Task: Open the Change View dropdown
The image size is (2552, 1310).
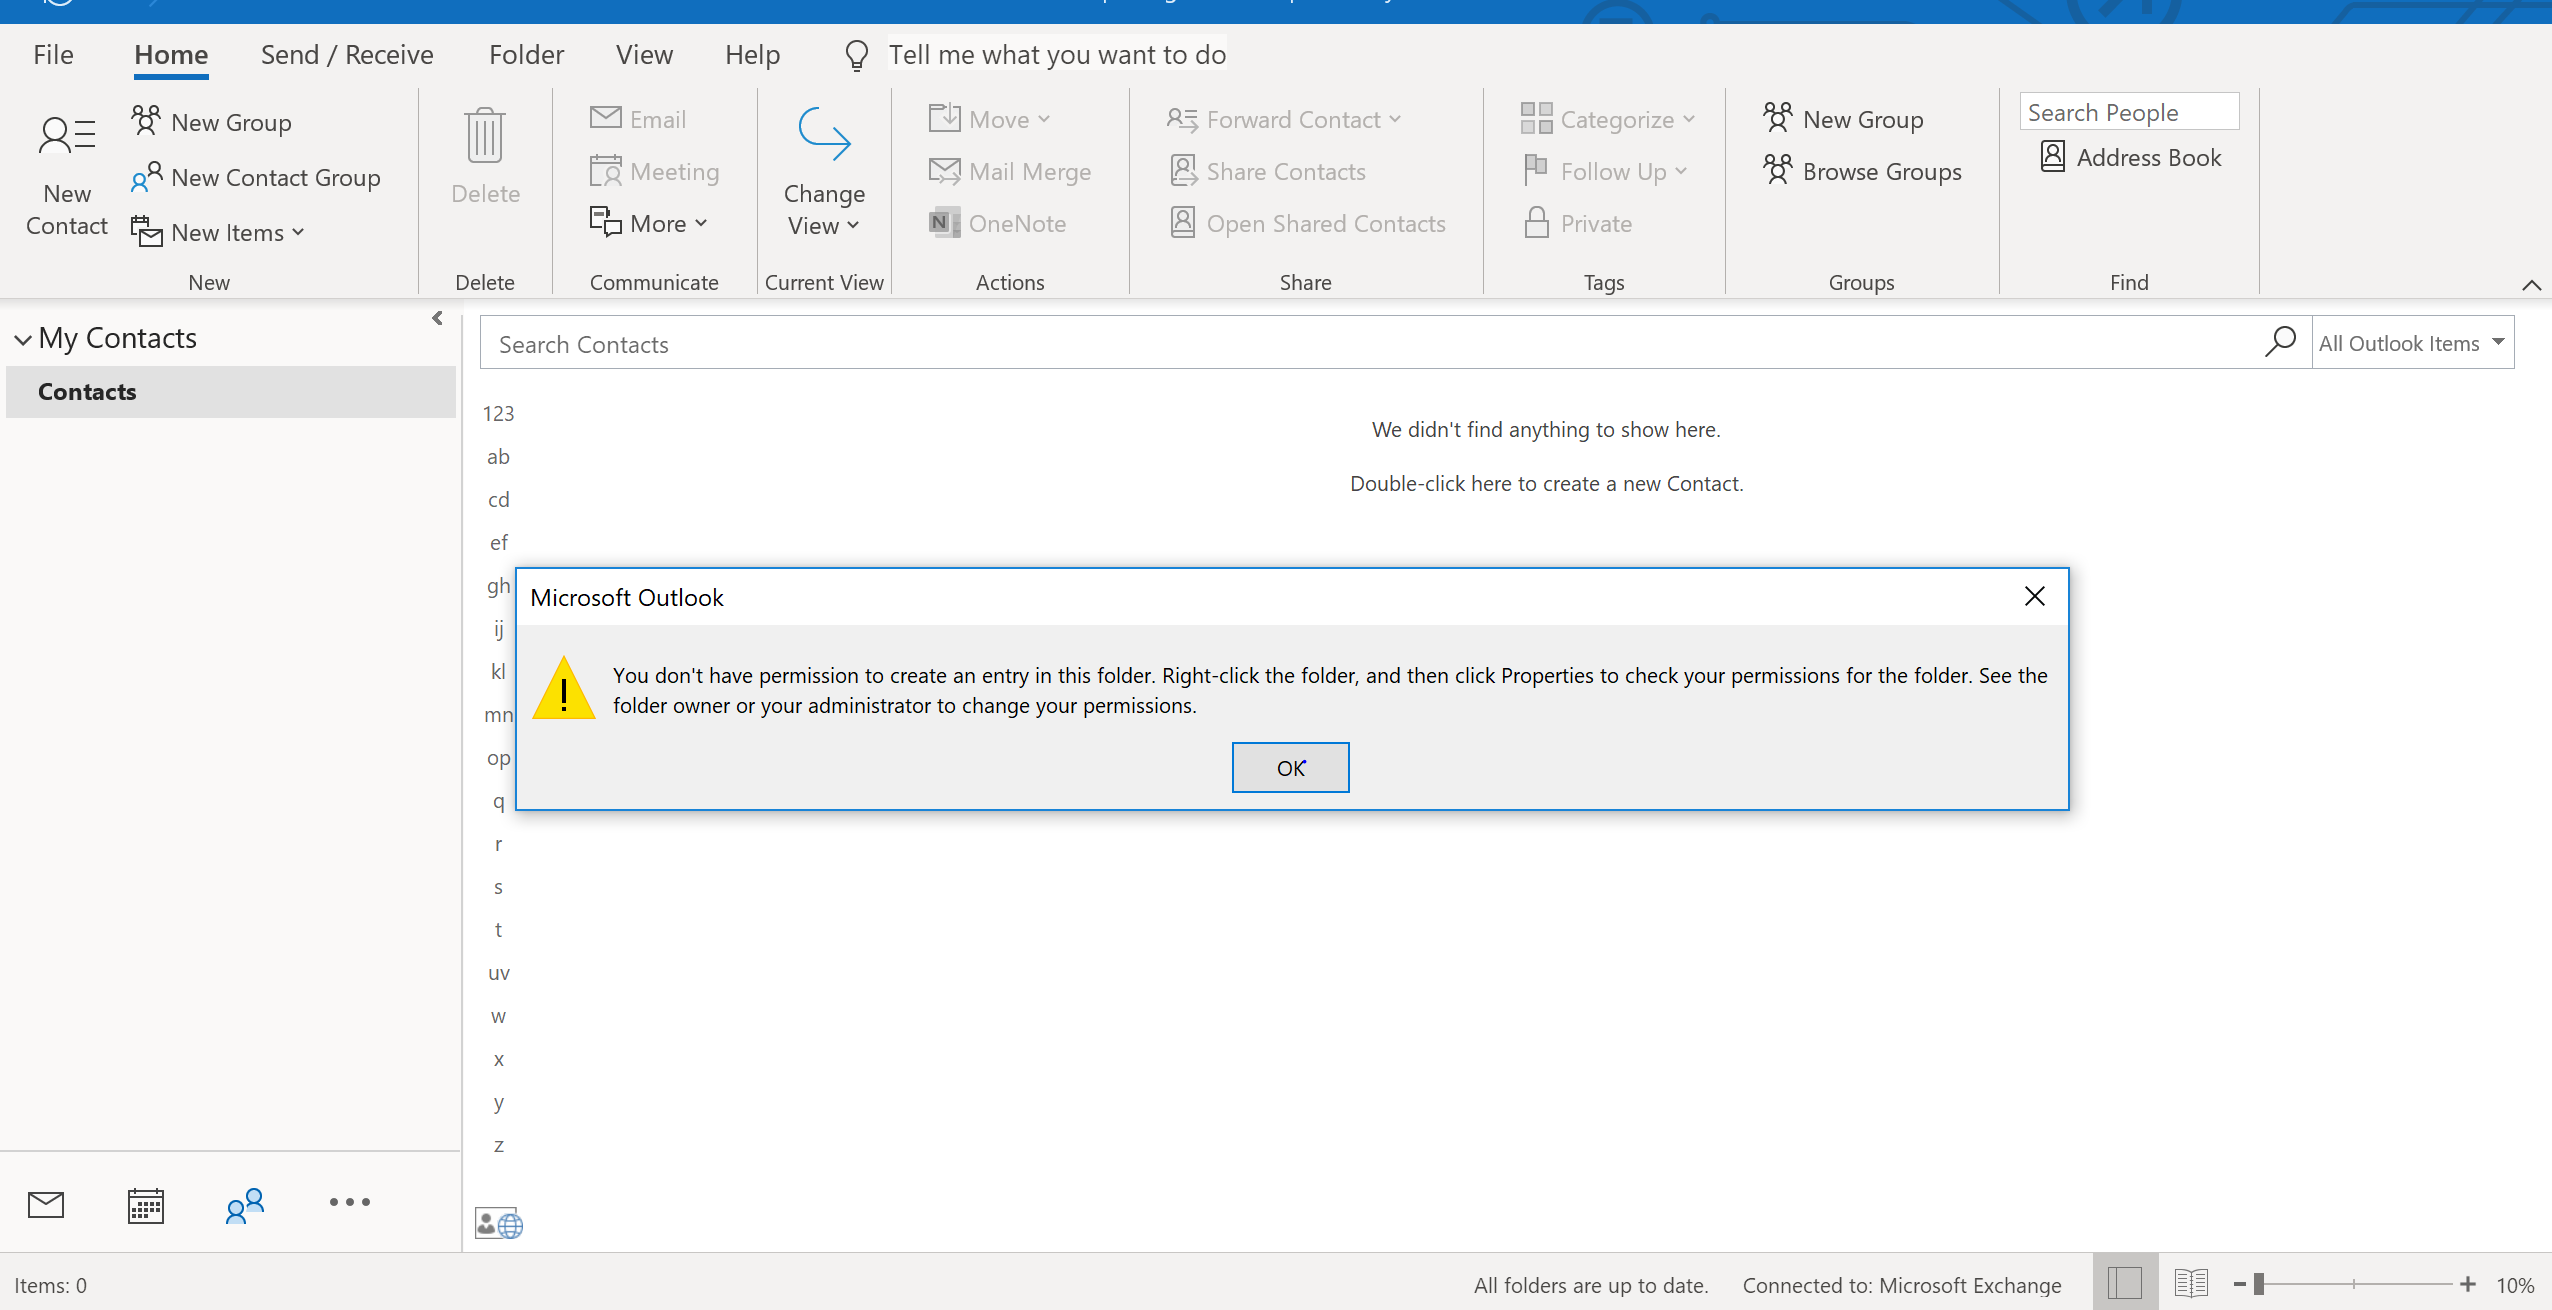Action: 824,170
